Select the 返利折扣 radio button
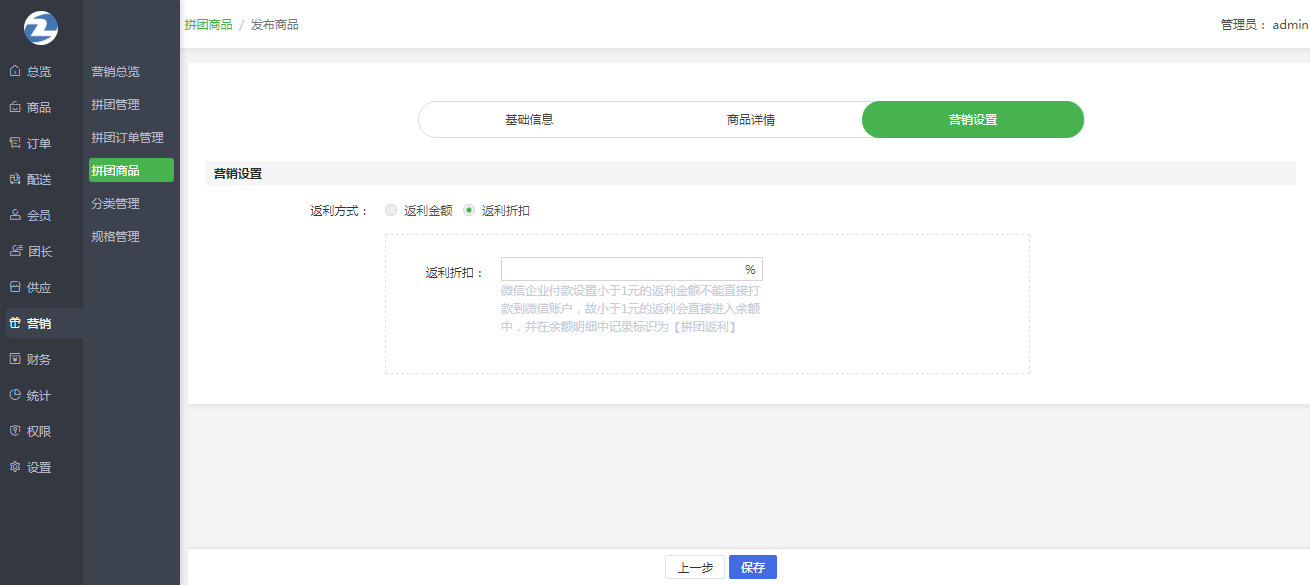This screenshot has height=585, width=1310. pos(469,210)
